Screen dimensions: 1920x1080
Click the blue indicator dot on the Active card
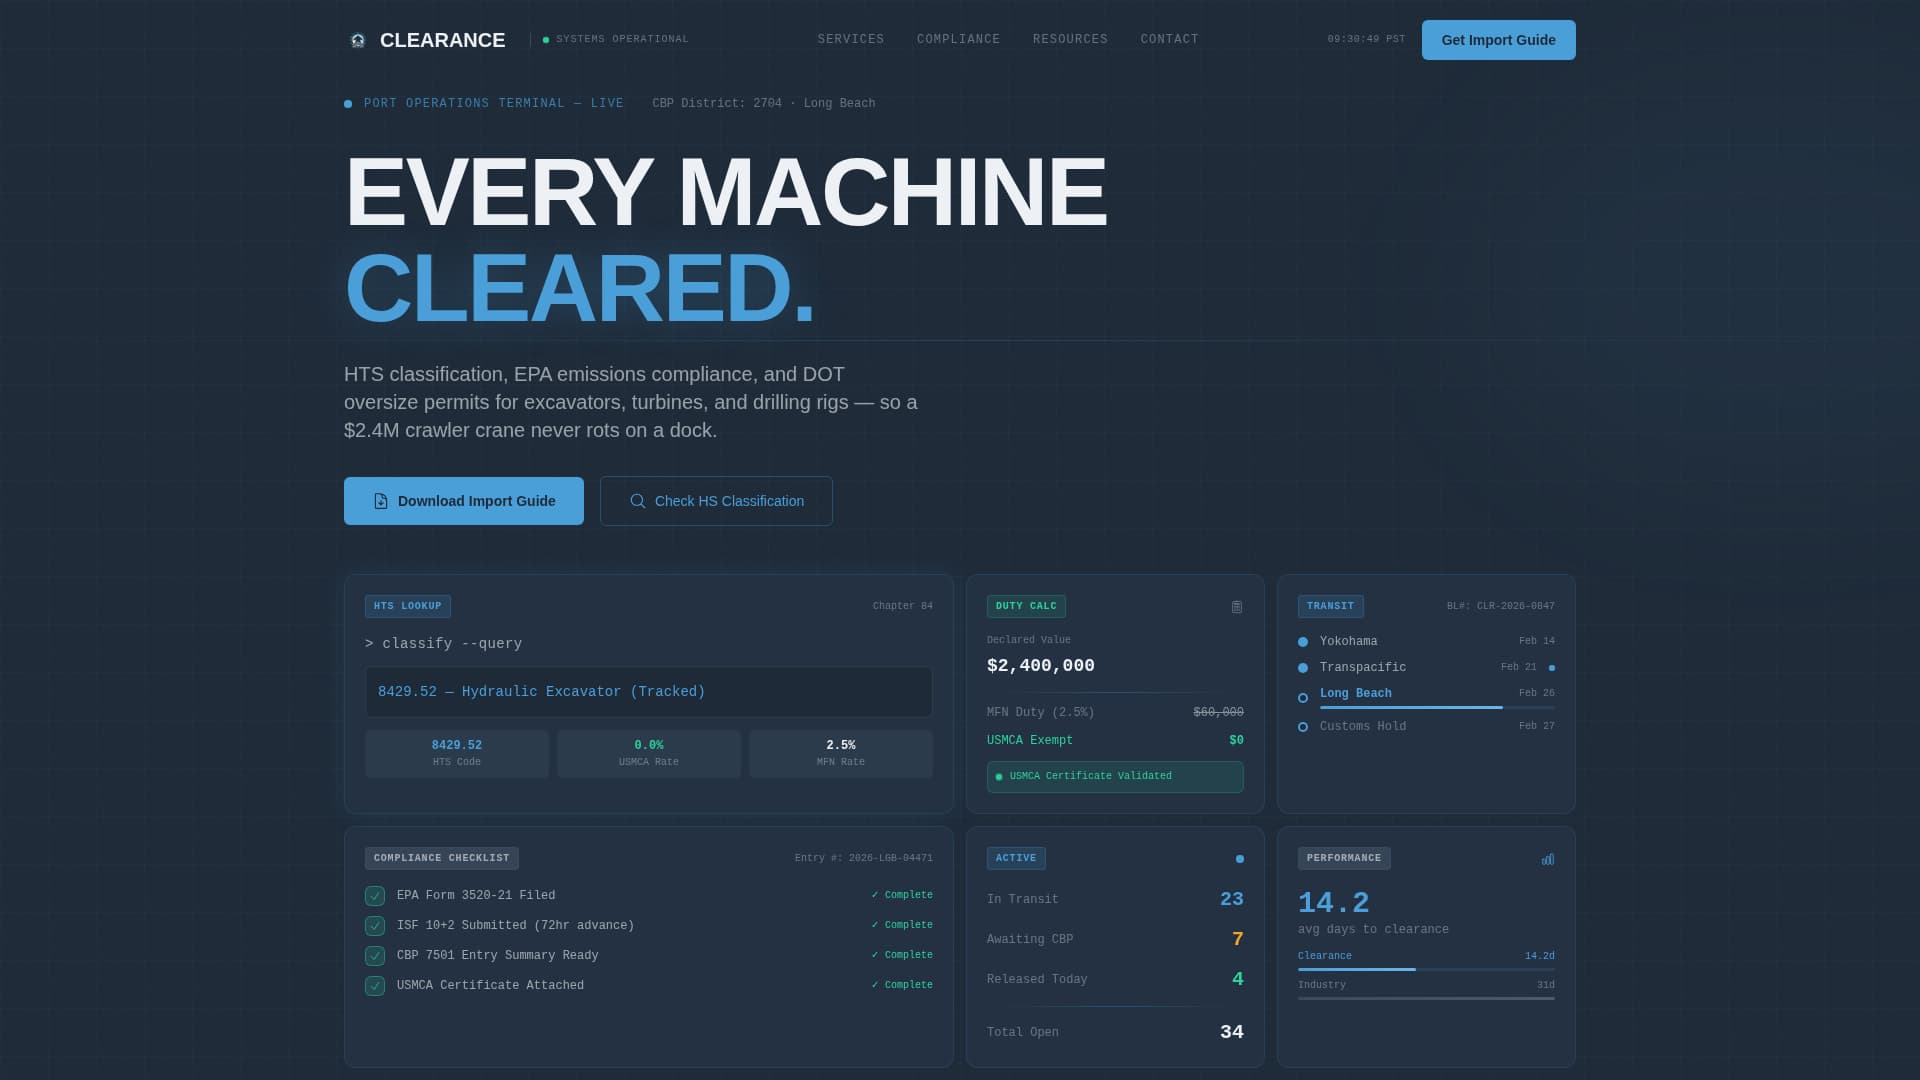coord(1239,858)
